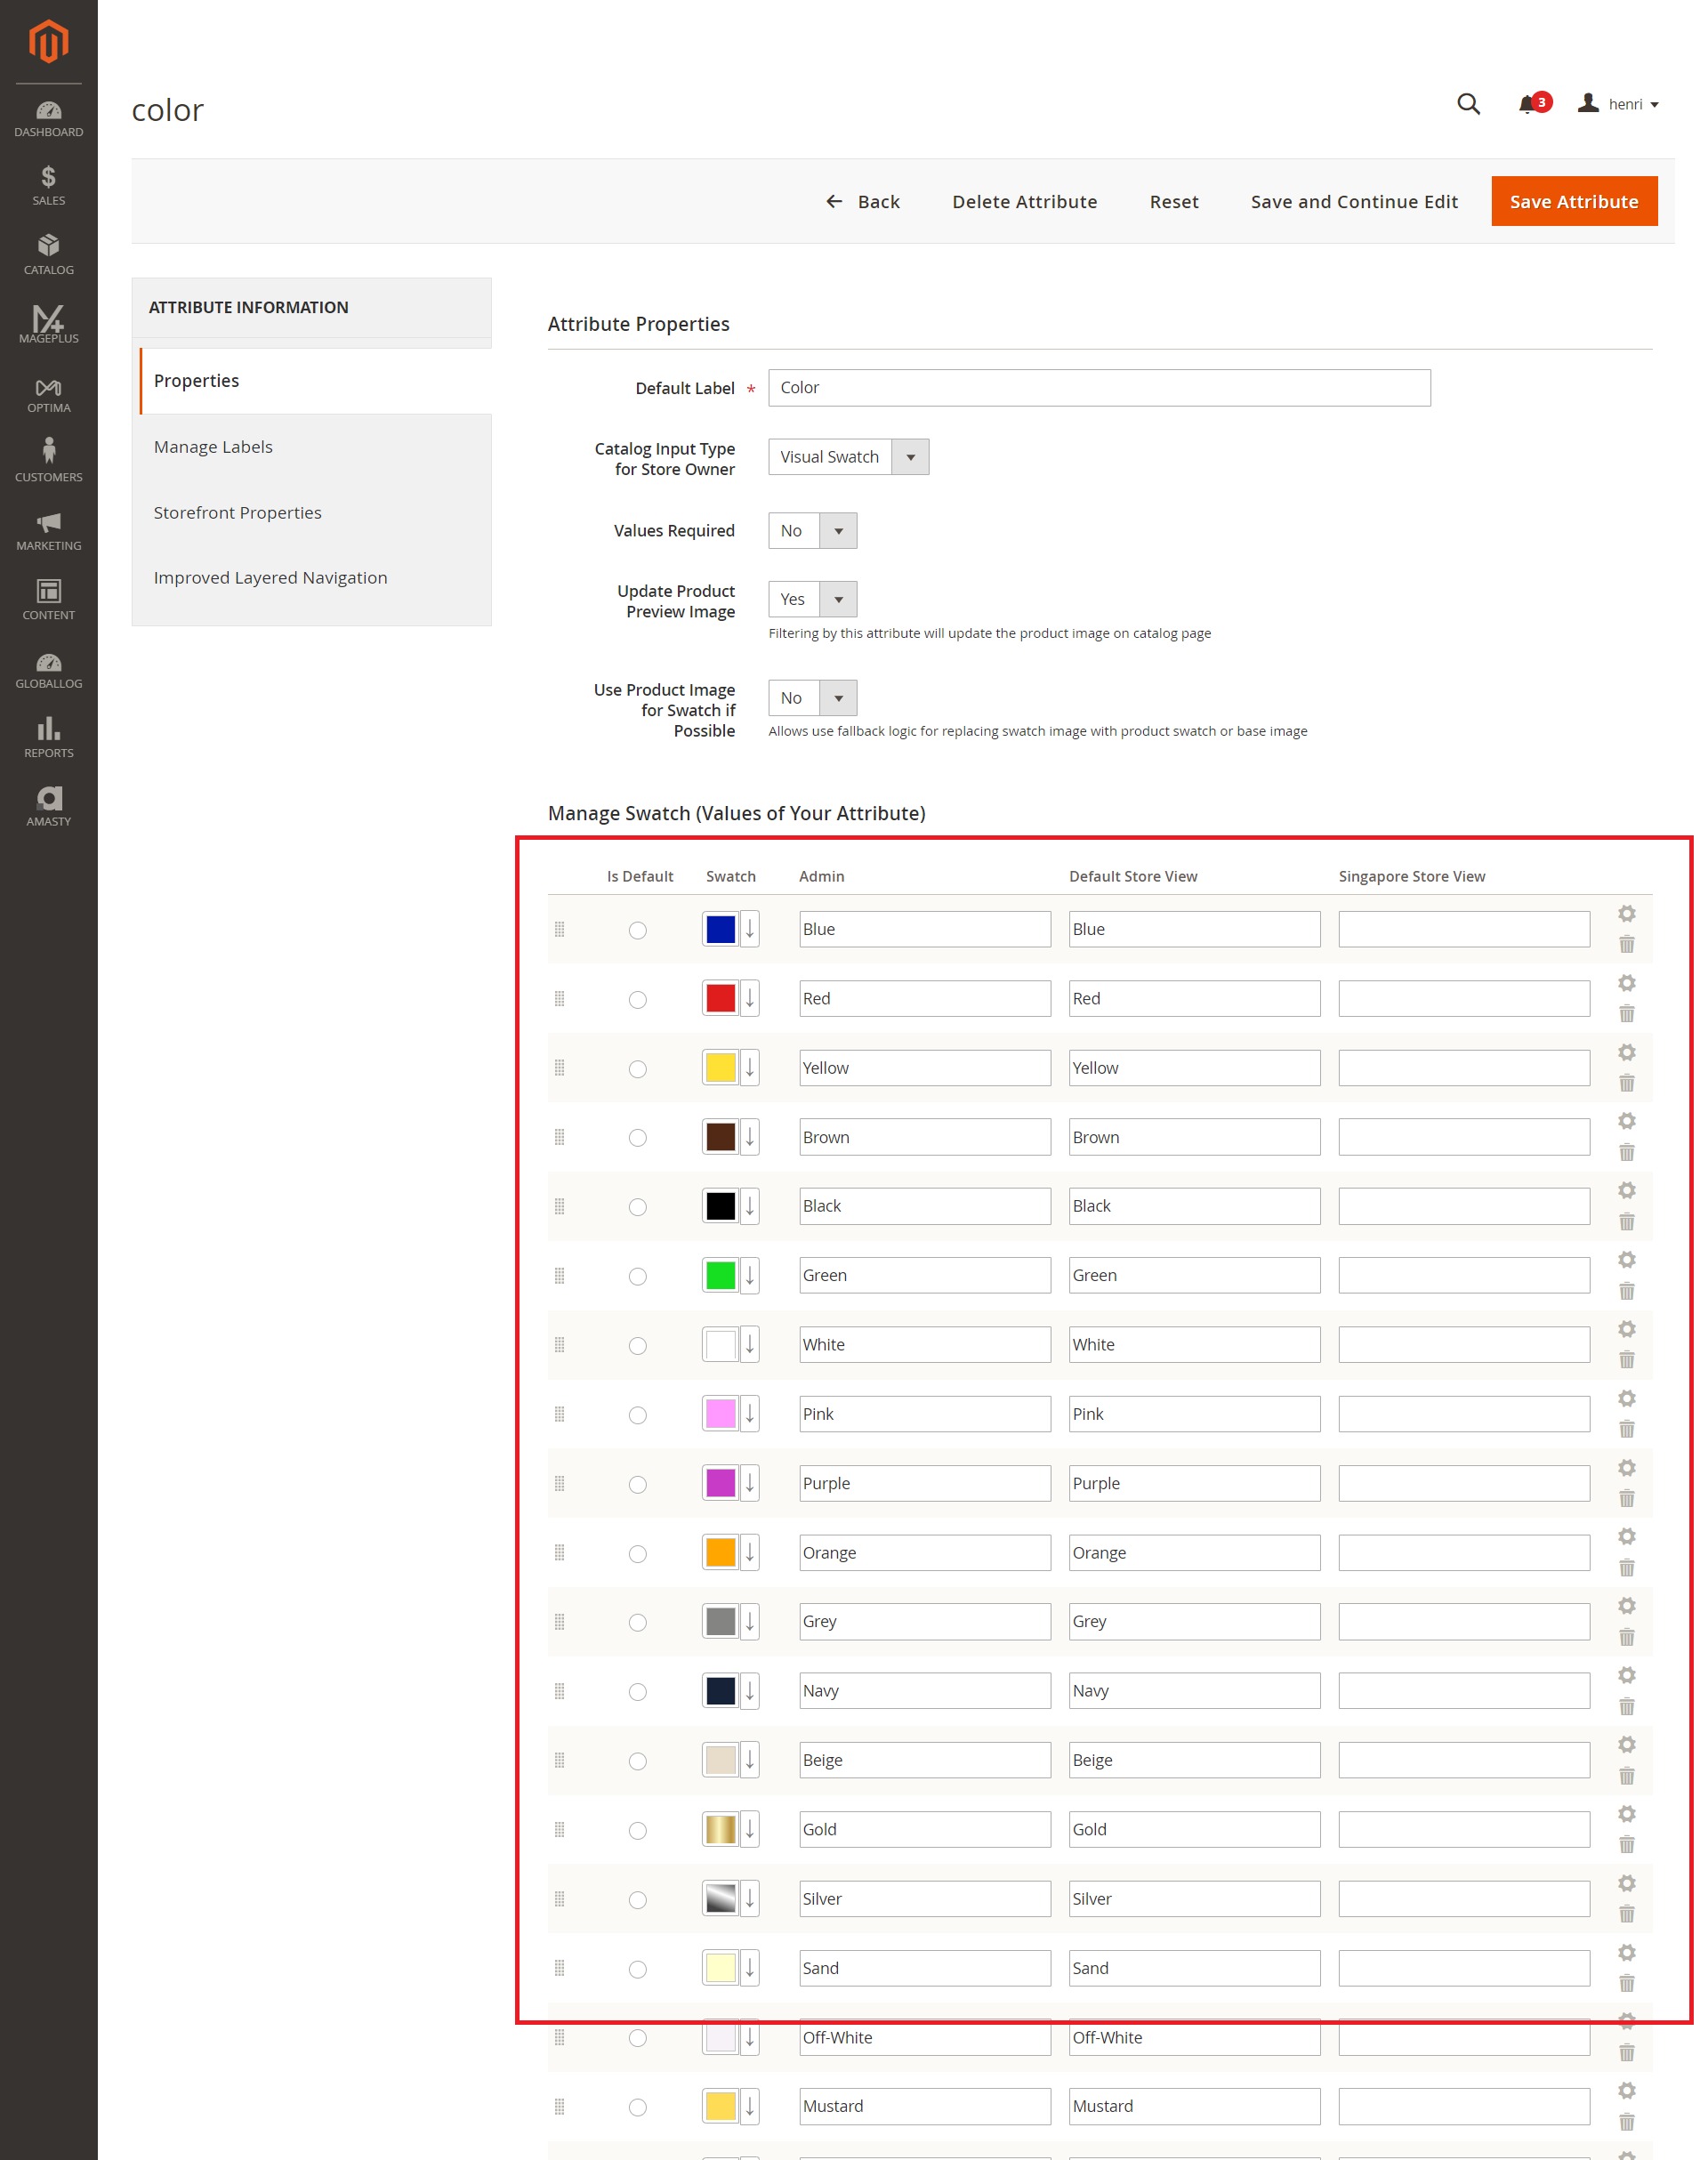Switch to Manage Labels tab

[x=213, y=447]
